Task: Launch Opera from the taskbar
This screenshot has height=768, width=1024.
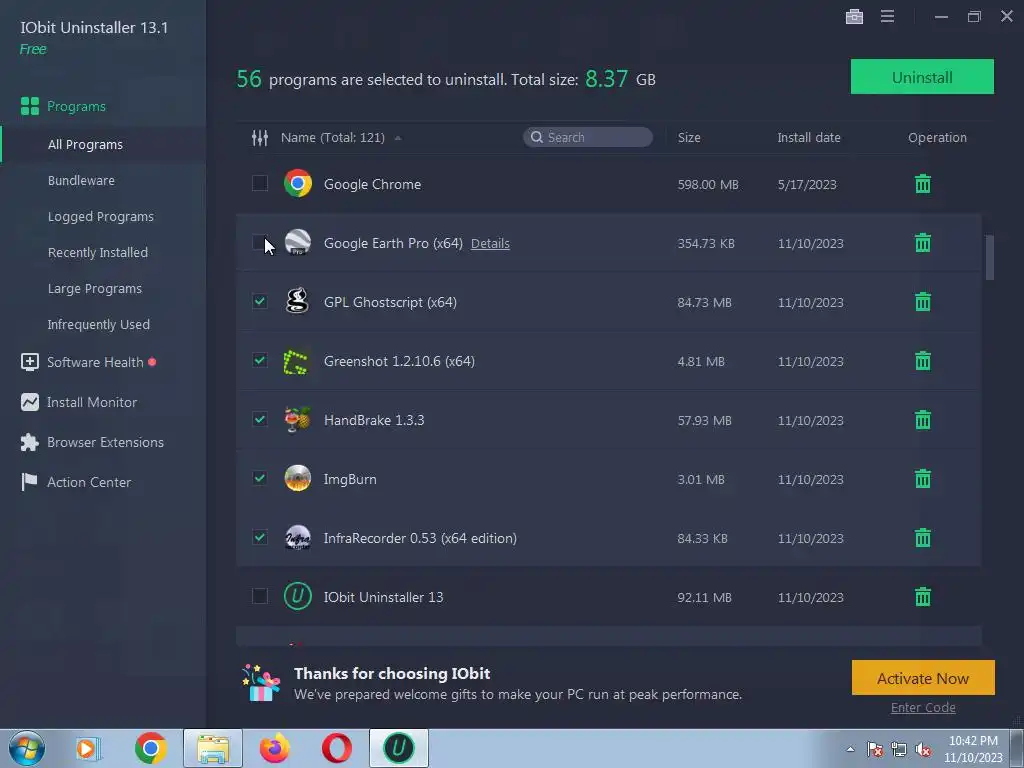Action: 336,748
